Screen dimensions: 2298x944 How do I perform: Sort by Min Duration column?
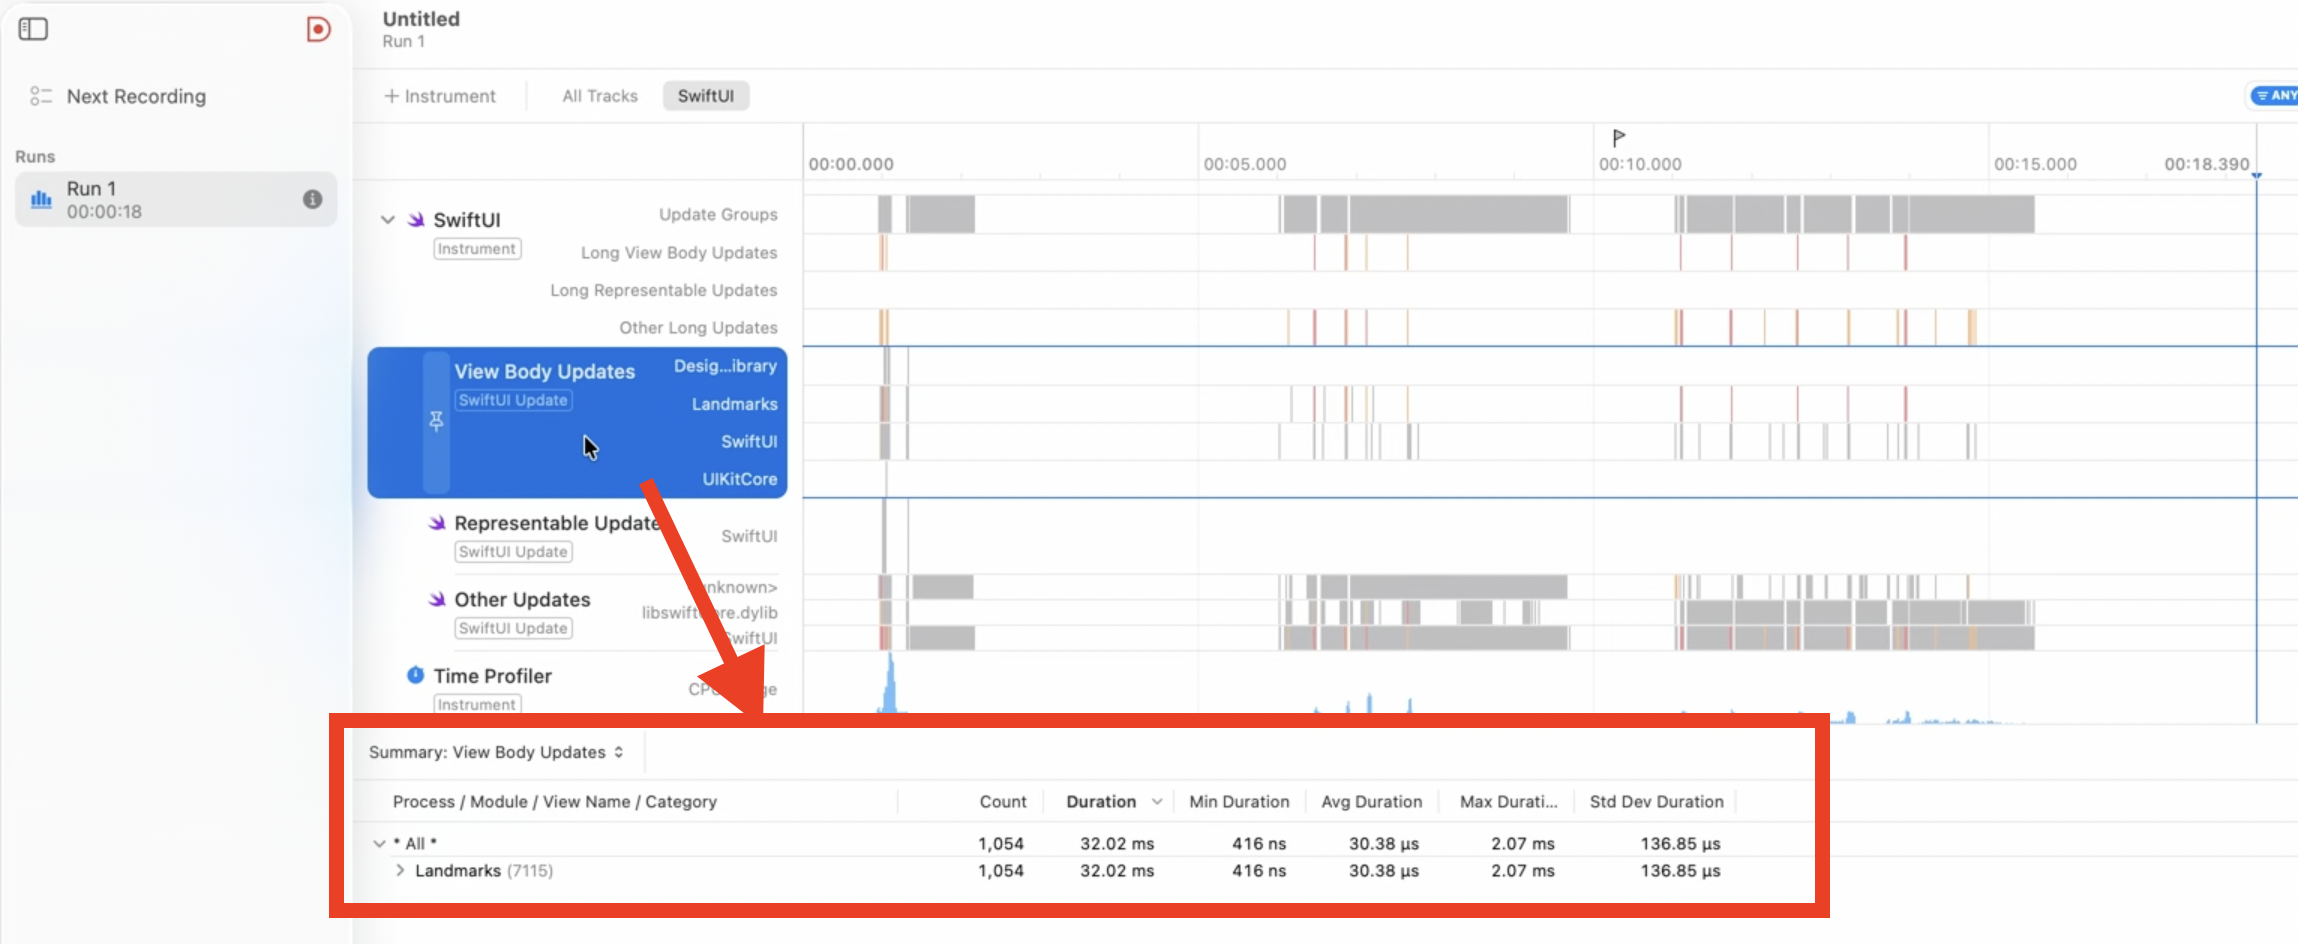point(1239,802)
